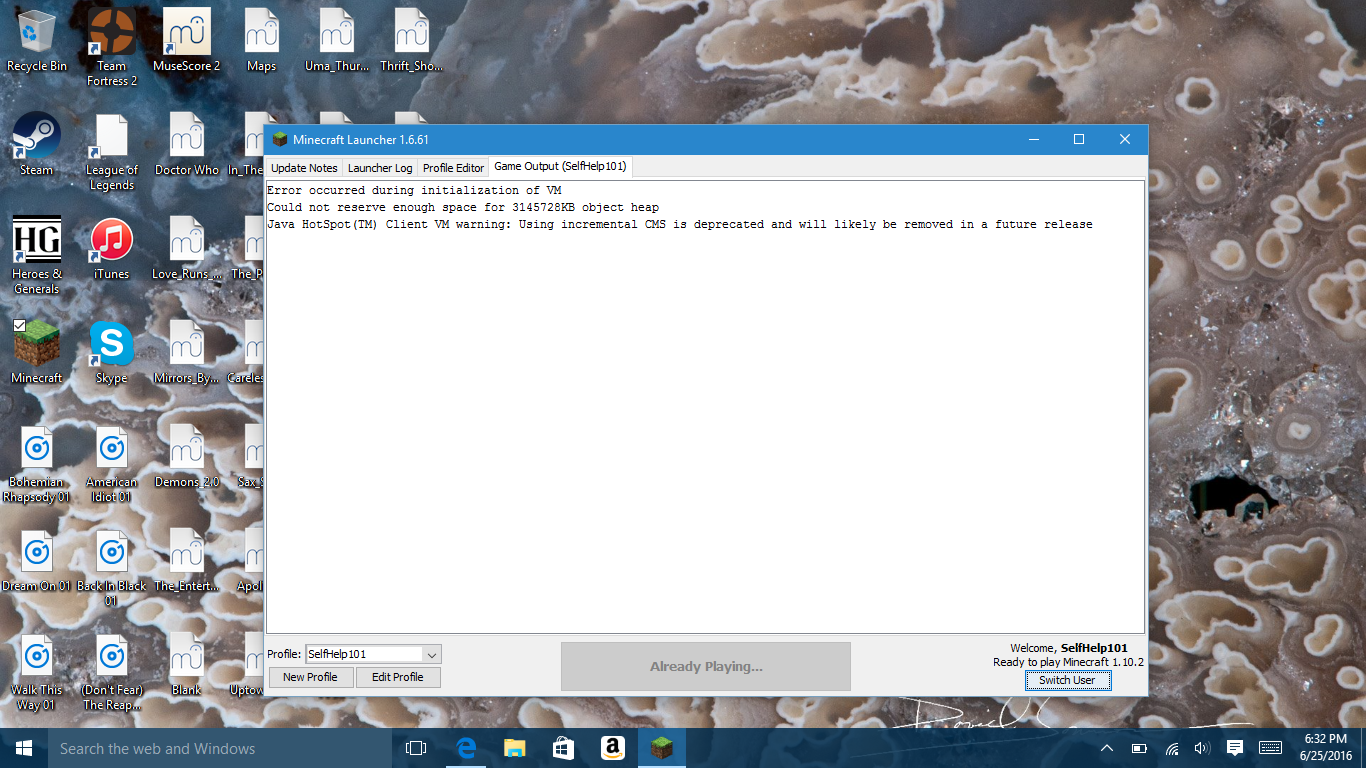Select the Minecraft desktop icon
Viewport: 1366px width, 768px height.
pyautogui.click(x=37, y=353)
